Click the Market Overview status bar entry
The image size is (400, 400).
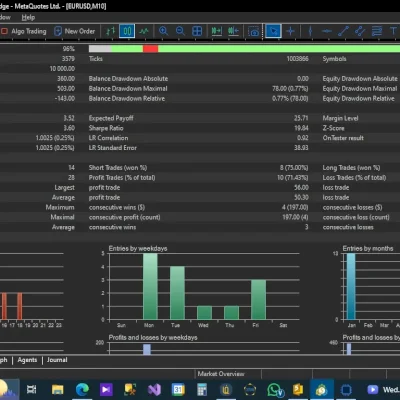click(x=221, y=374)
